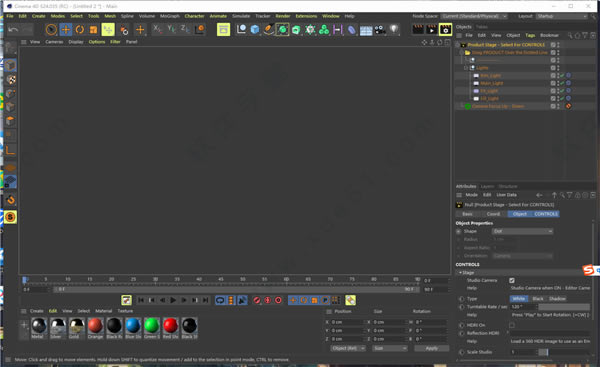This screenshot has height=367, width=600.
Task: Select the Rotate tool in toolbar
Action: click(80, 29)
